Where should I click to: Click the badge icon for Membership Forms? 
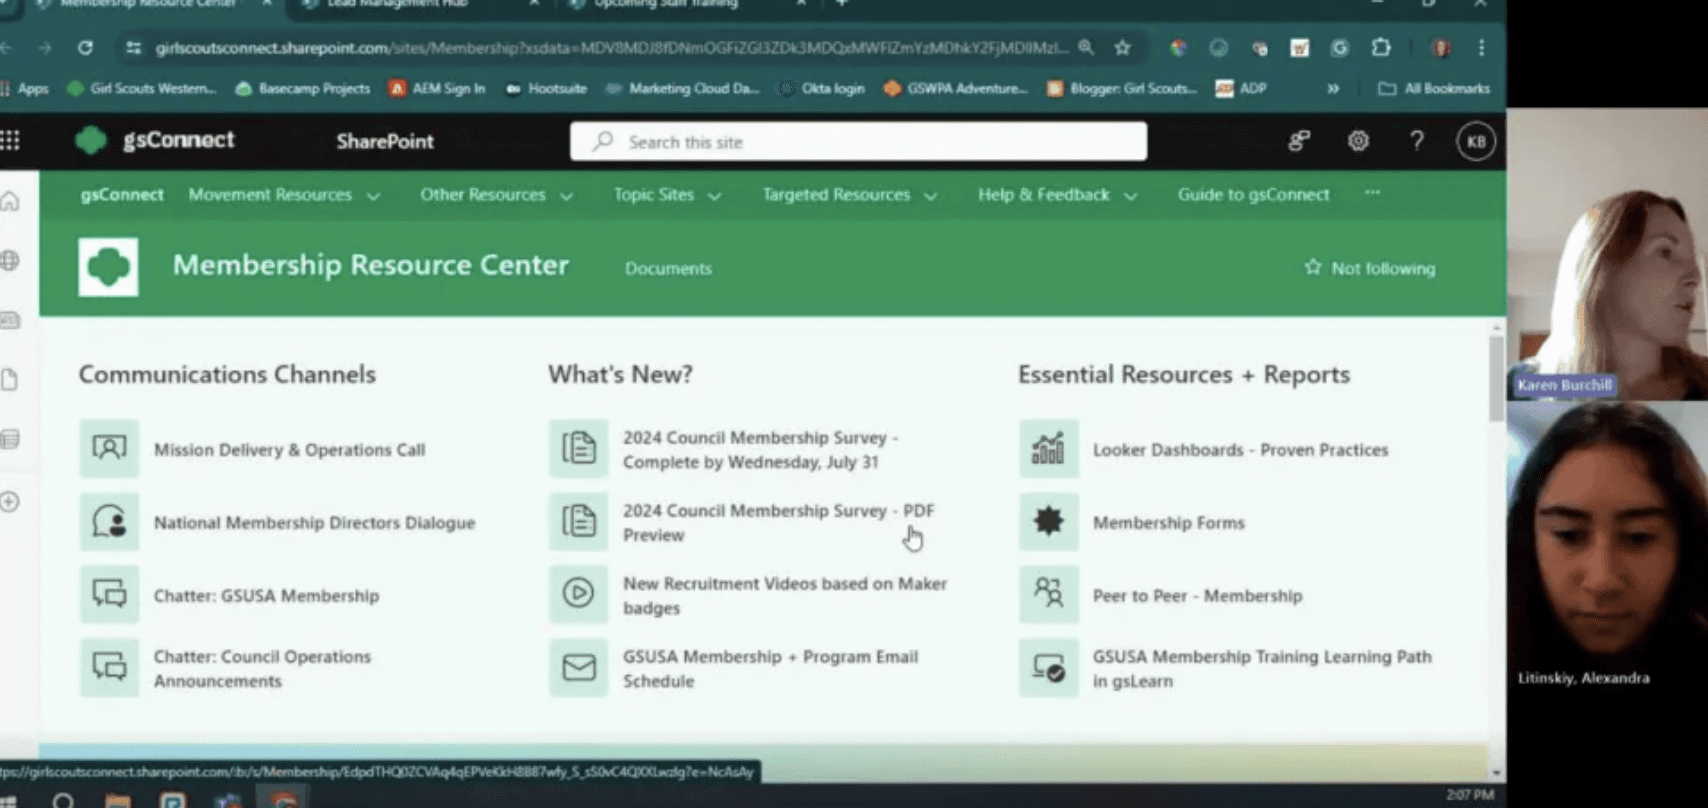coord(1049,521)
